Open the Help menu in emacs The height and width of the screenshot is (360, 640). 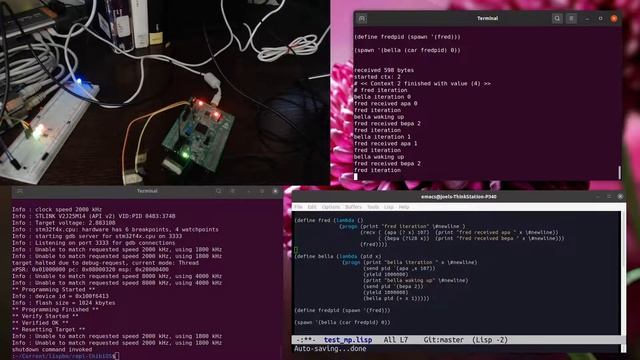404,207
